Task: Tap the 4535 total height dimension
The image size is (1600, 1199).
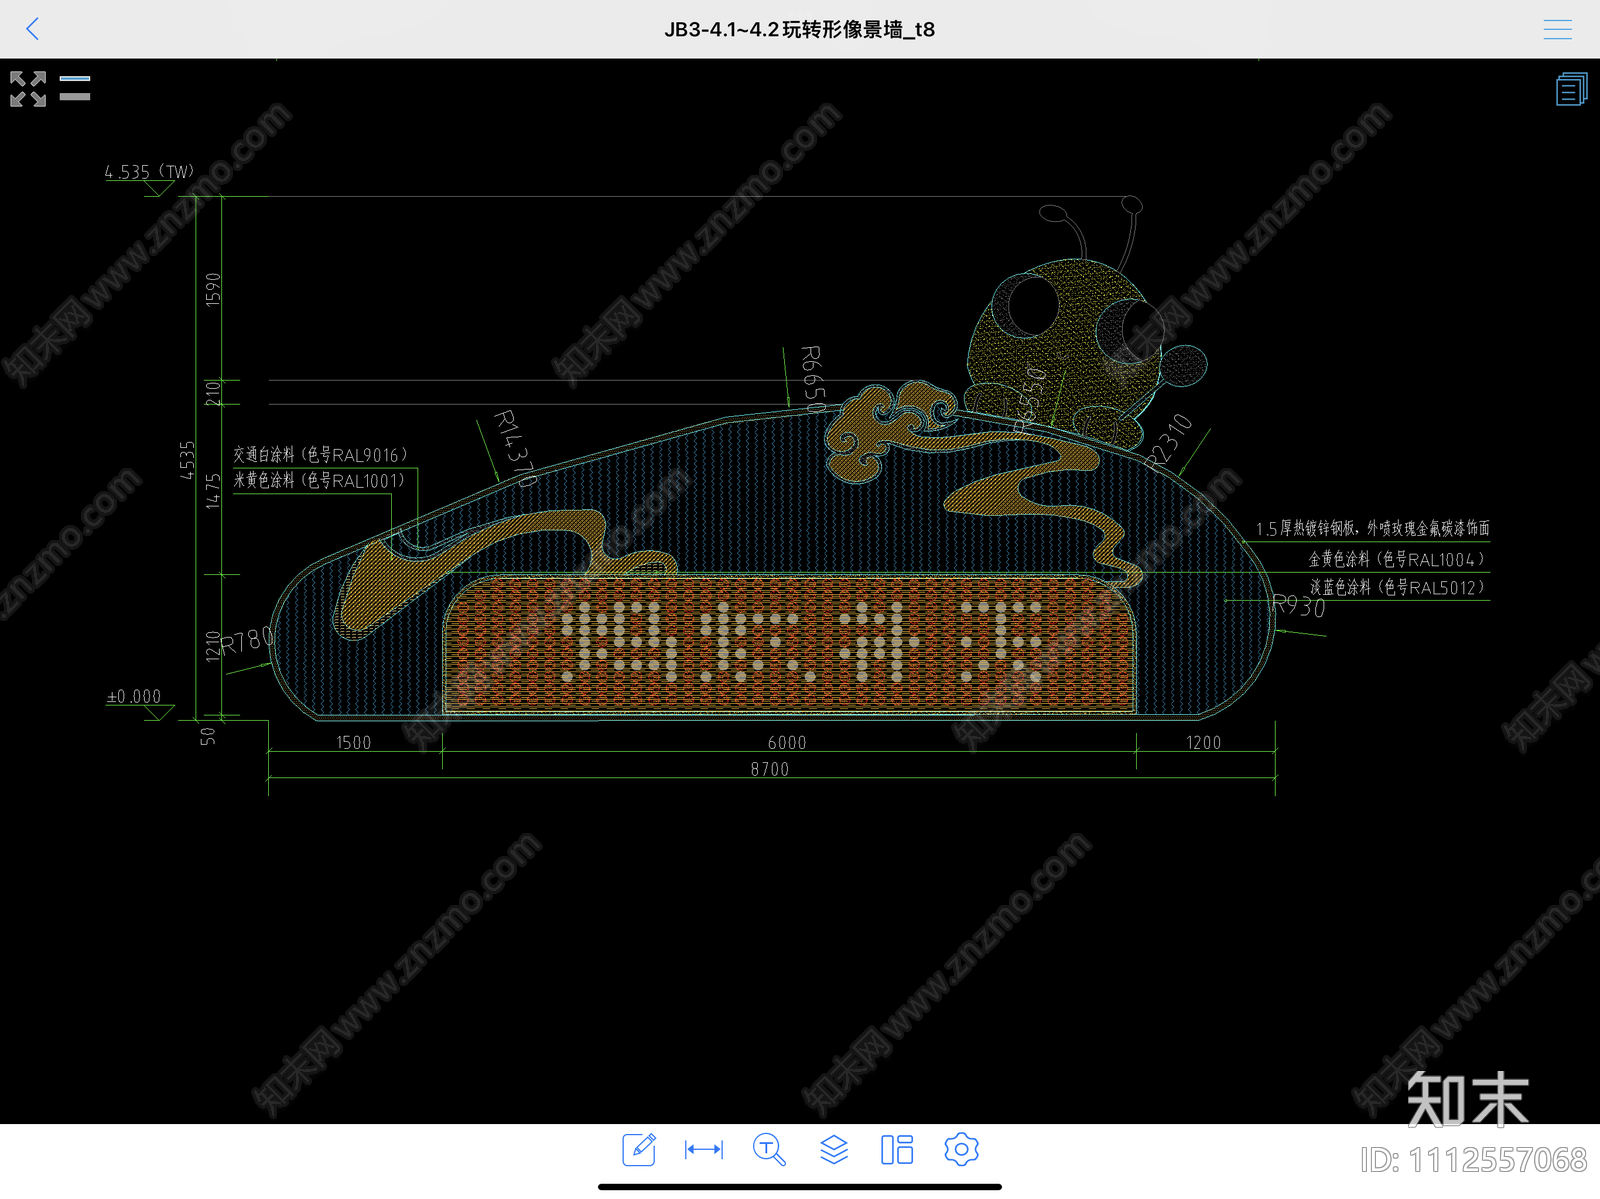Action: (187, 460)
